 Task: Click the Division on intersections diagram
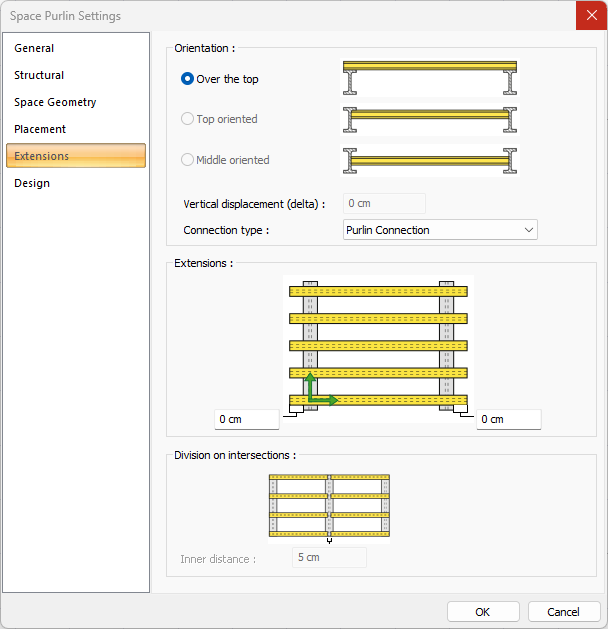pyautogui.click(x=329, y=506)
